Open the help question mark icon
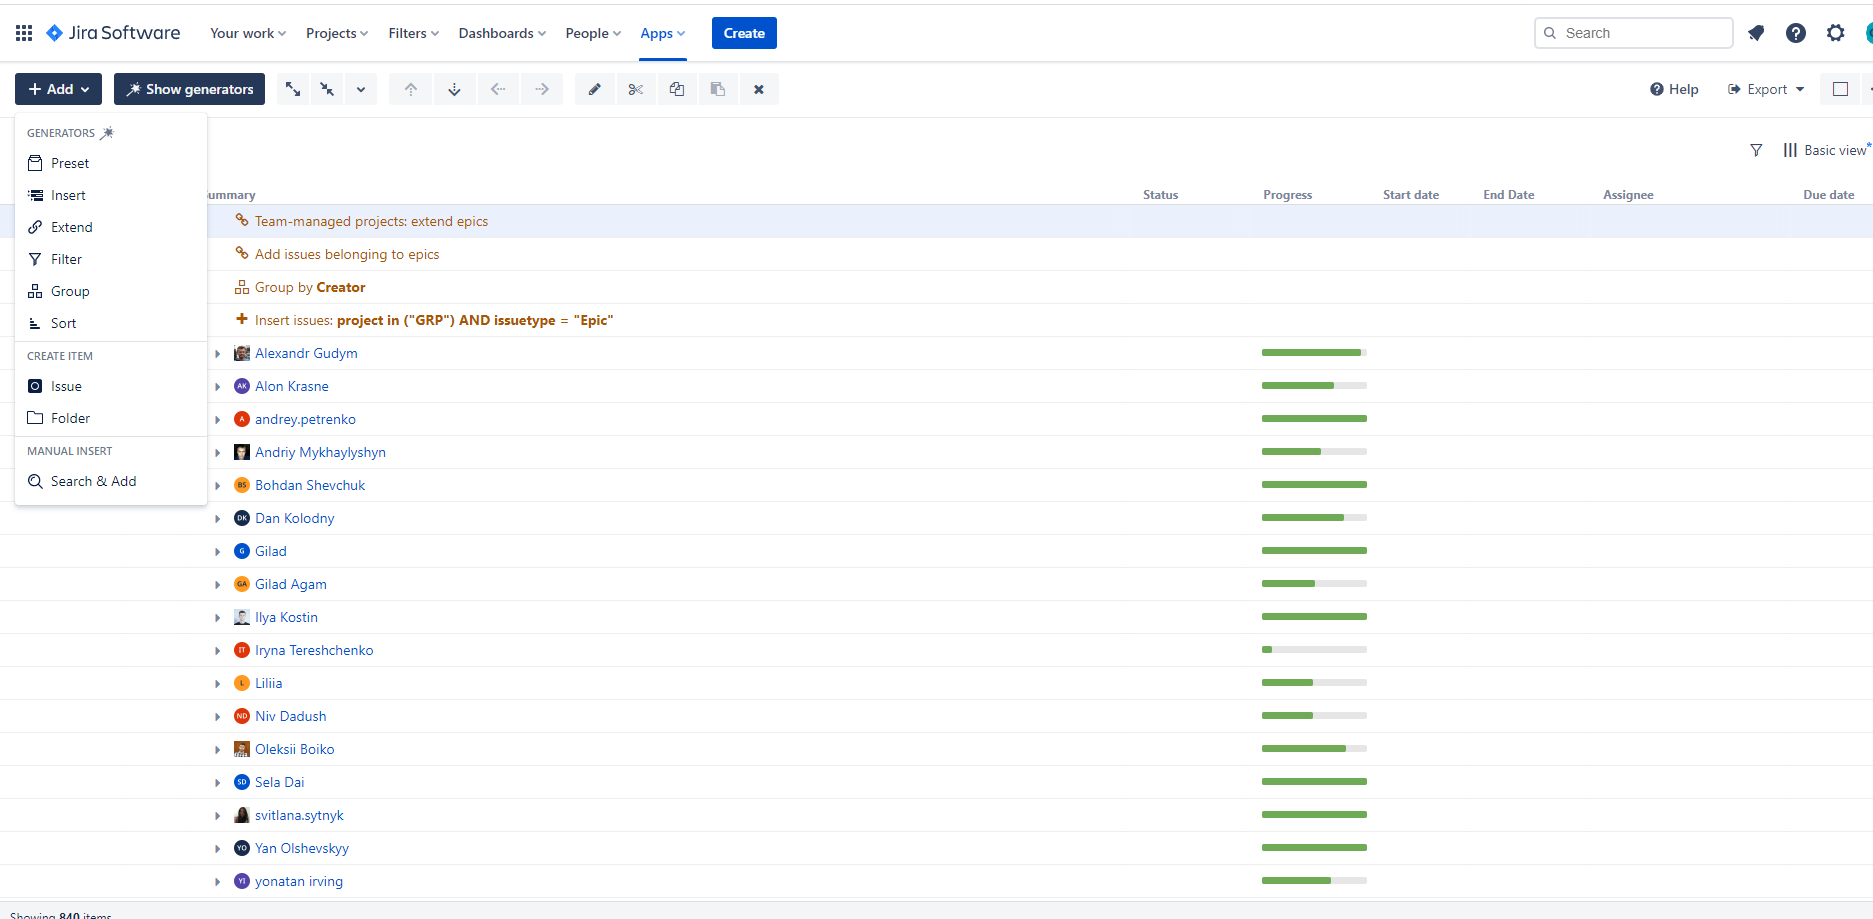This screenshot has width=1873, height=919. click(x=1796, y=33)
